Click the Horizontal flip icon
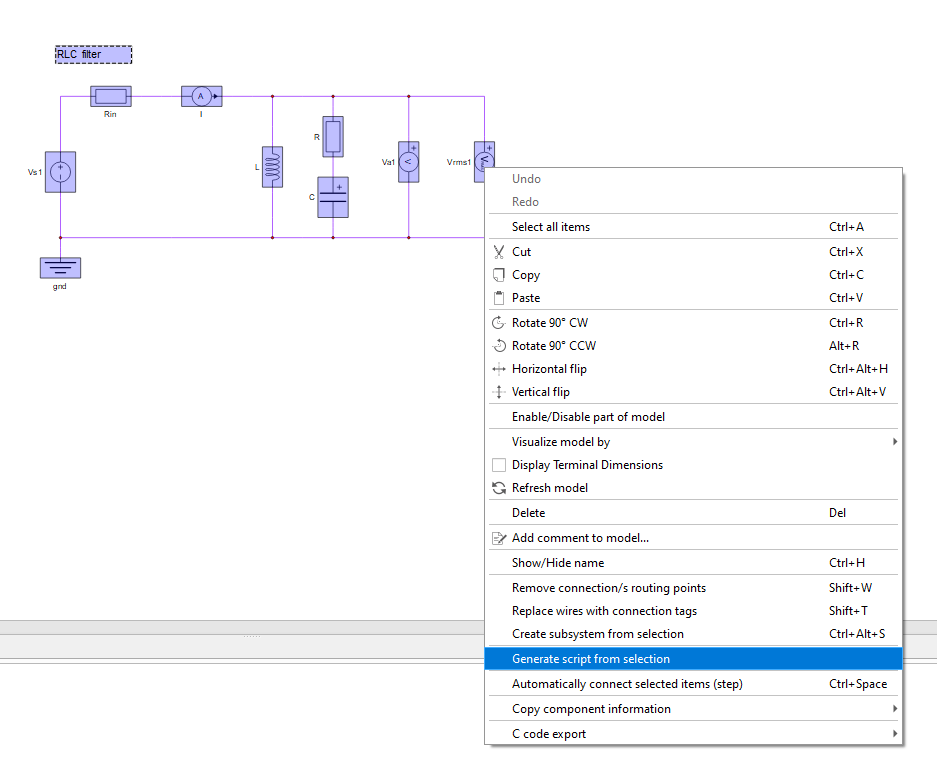The image size is (937, 777). pyautogui.click(x=499, y=369)
